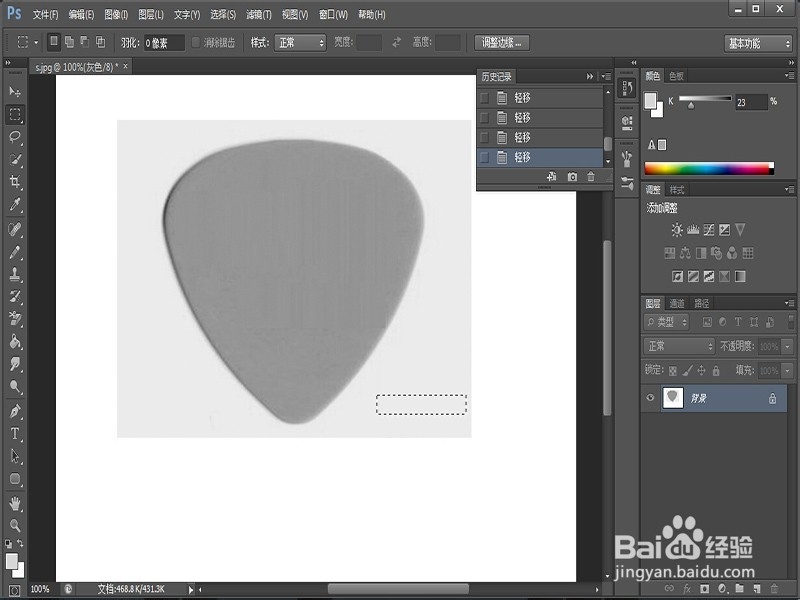
Task: Close the s.jpg document tab
Action: [x=126, y=66]
